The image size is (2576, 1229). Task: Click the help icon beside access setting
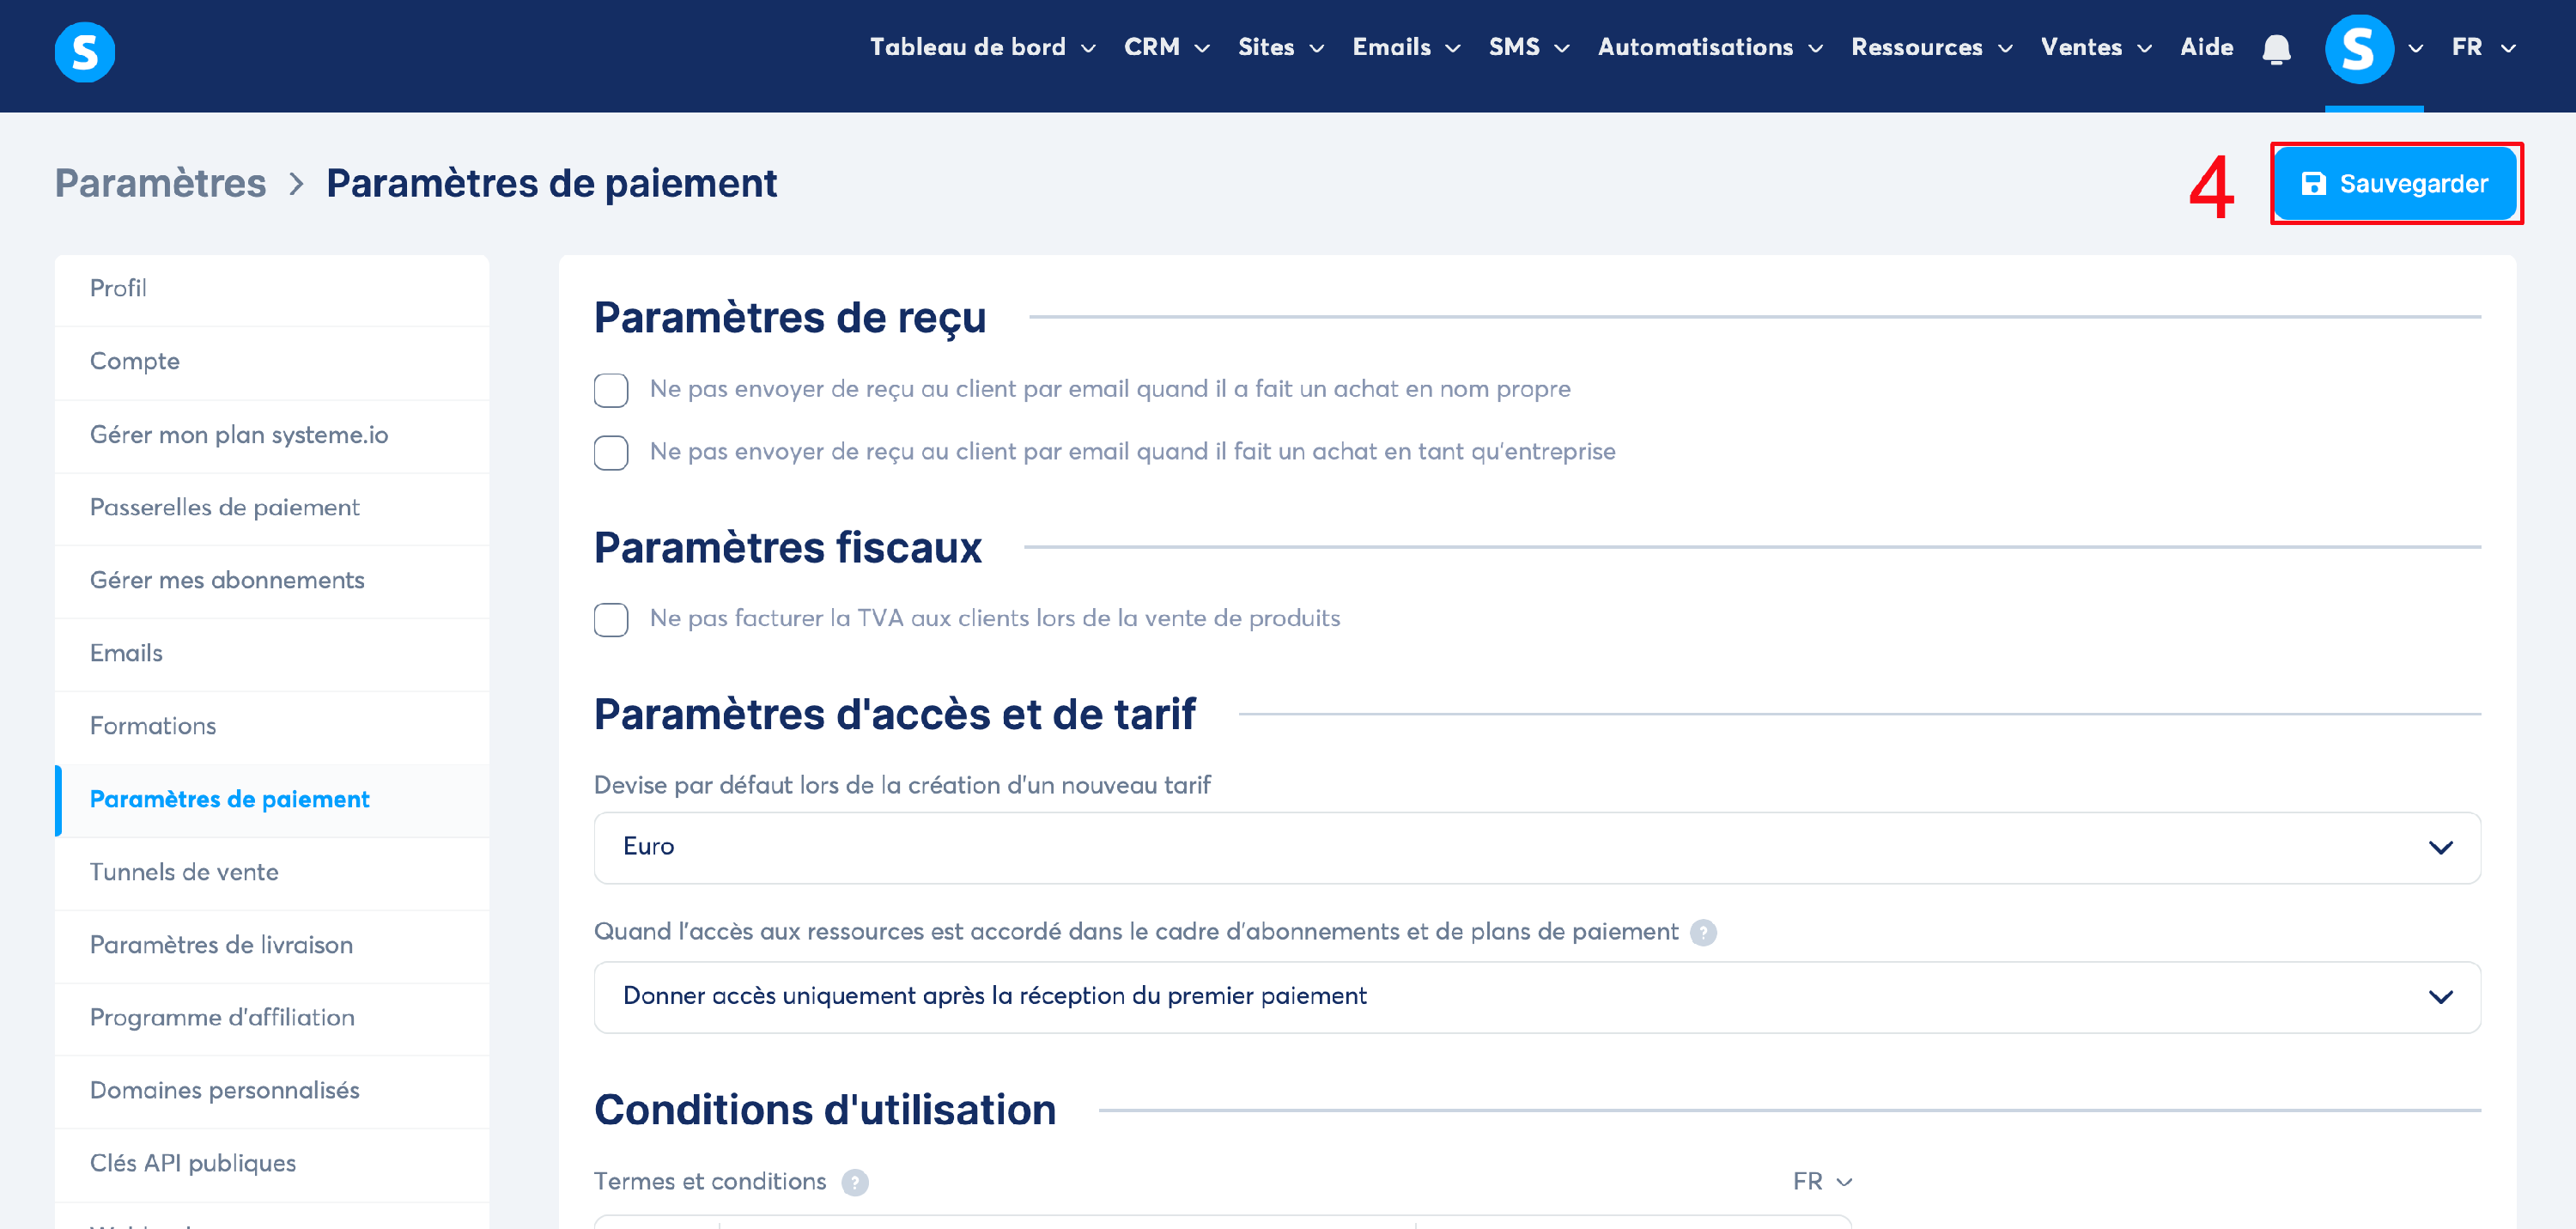click(1703, 932)
